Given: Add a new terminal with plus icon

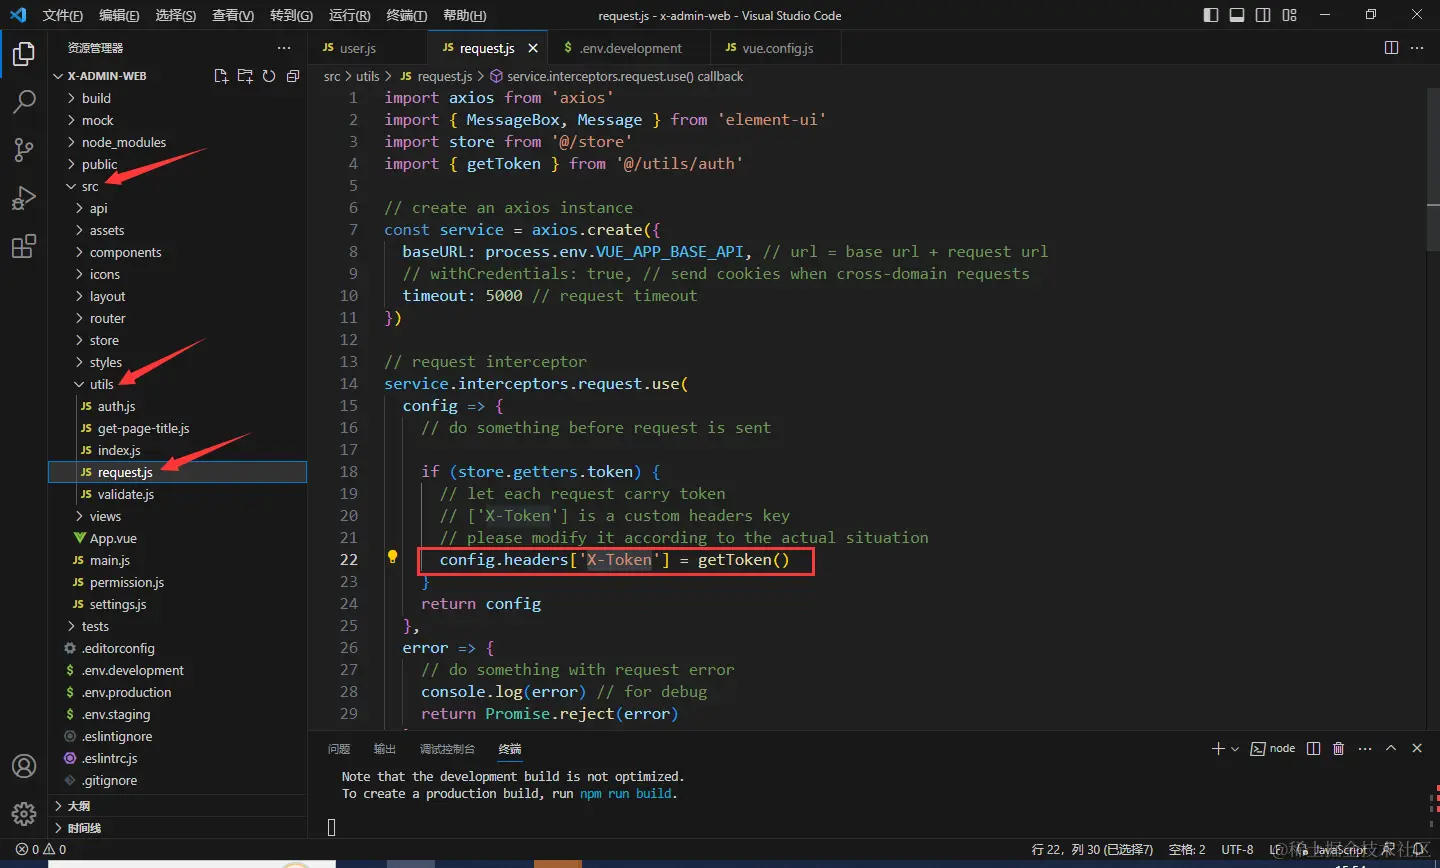Looking at the screenshot, I should tap(1218, 748).
